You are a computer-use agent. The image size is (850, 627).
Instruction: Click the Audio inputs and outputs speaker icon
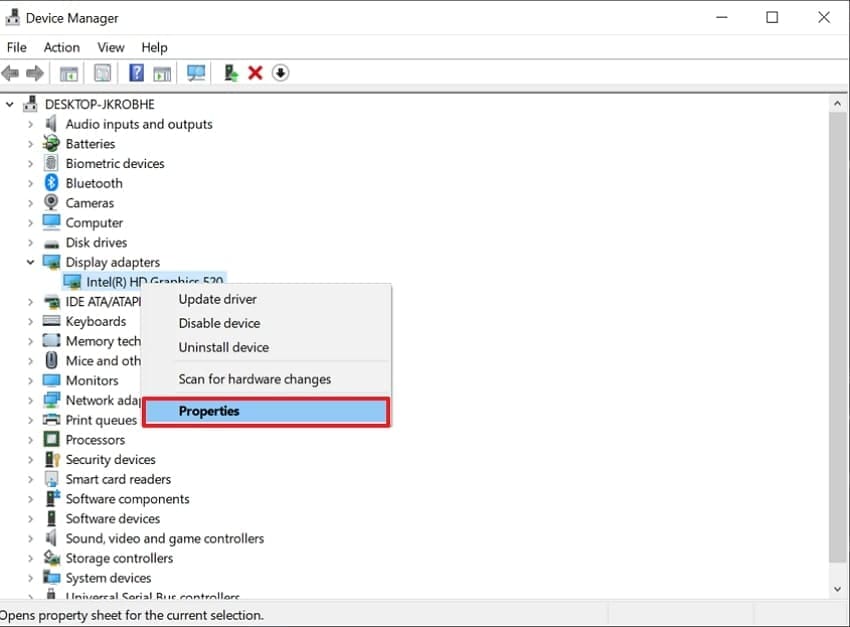(x=51, y=124)
